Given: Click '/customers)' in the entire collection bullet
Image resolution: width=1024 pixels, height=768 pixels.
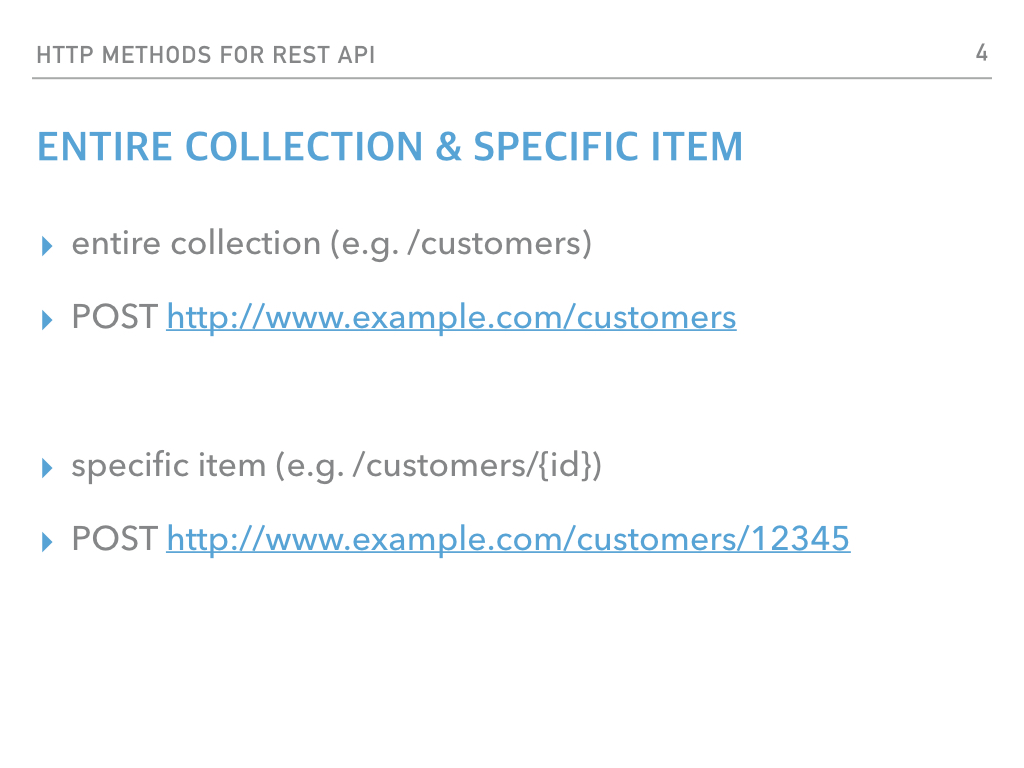Looking at the screenshot, I should [x=500, y=244].
